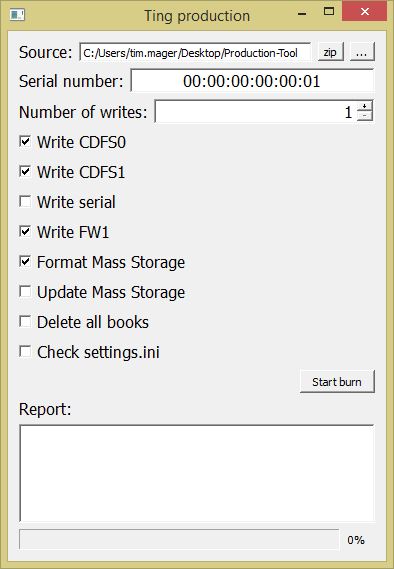Click inside the Report text area

point(197,473)
